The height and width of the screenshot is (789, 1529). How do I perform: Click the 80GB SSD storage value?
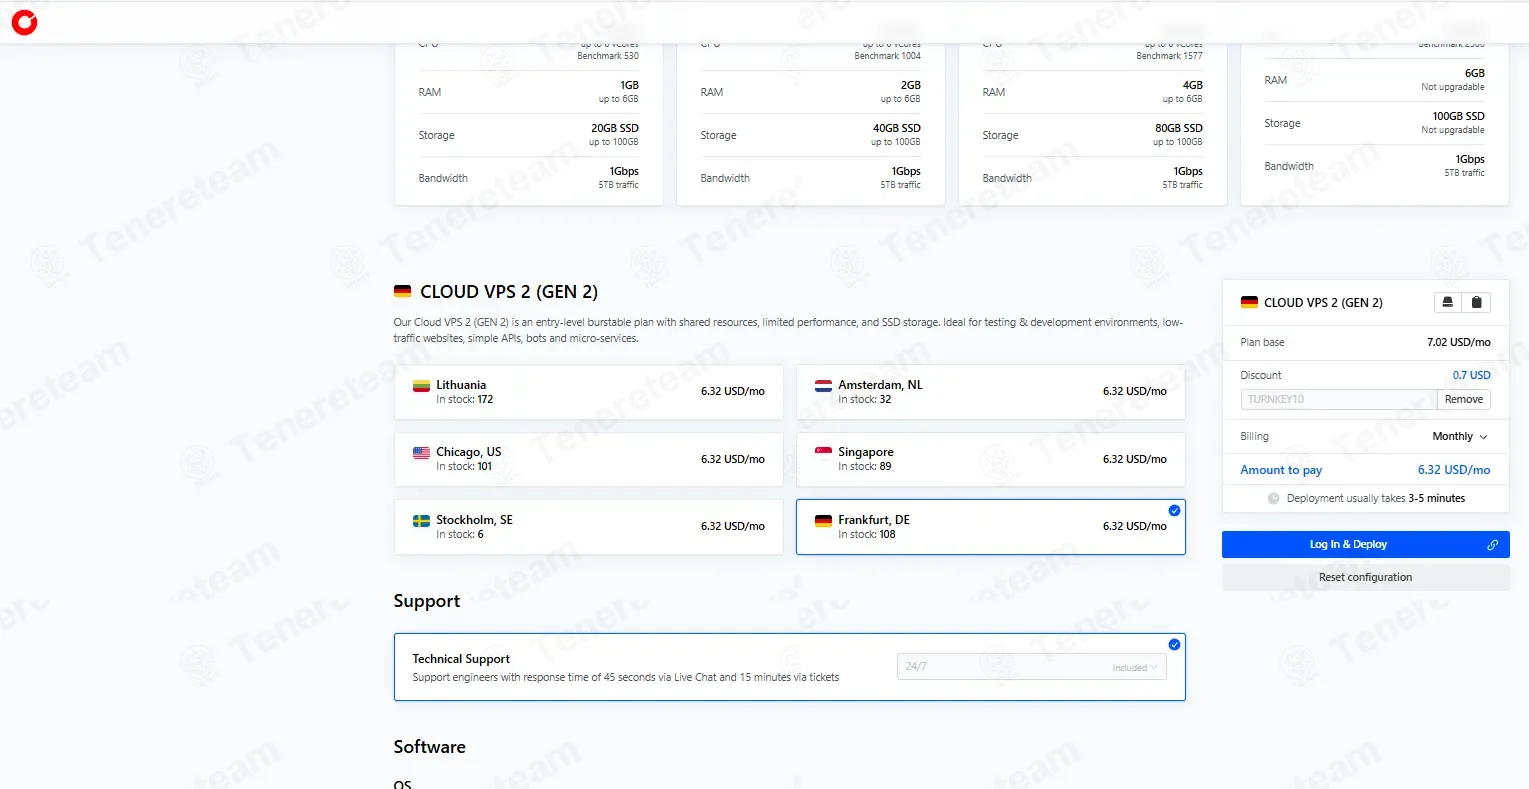tap(1178, 128)
